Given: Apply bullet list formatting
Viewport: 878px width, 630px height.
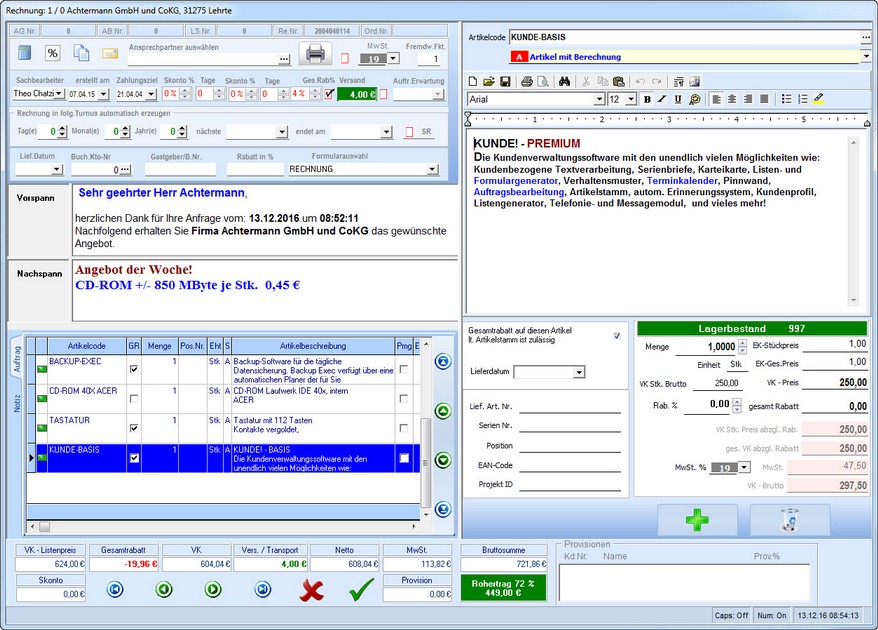Looking at the screenshot, I should click(786, 99).
